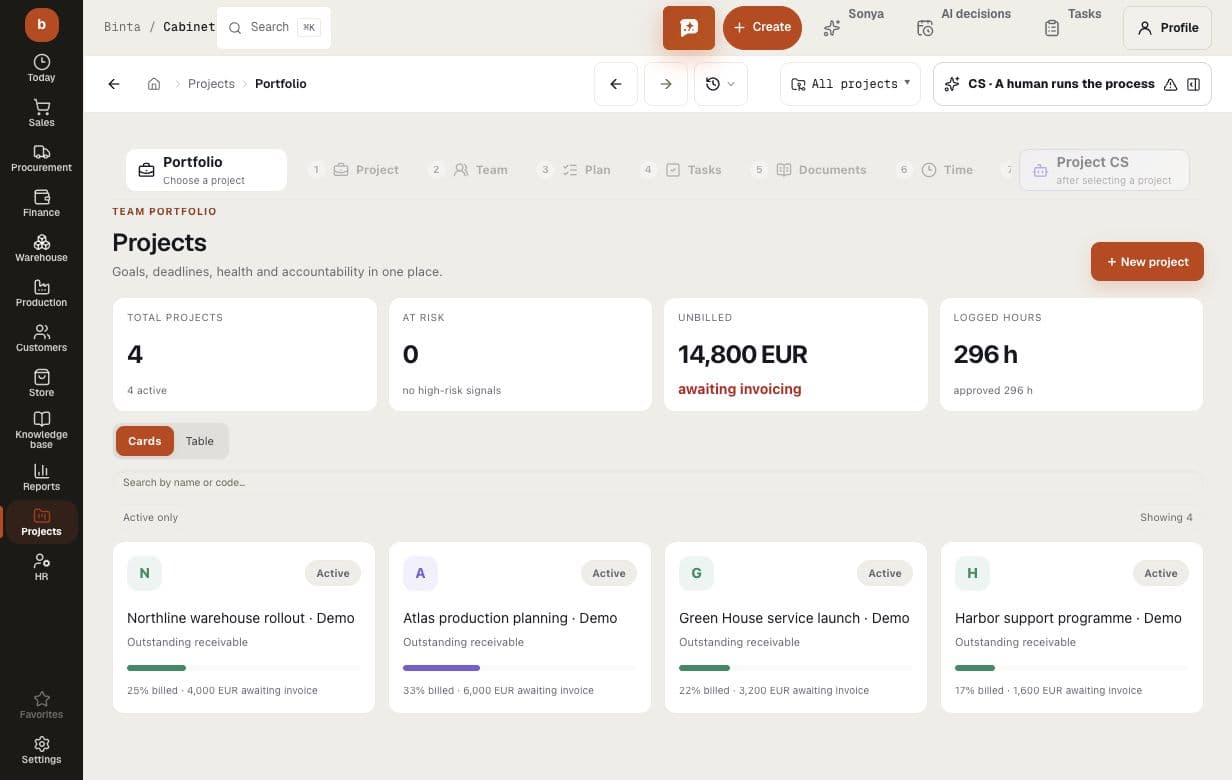Open the history dropdown
Viewport: 1232px width, 780px height.
(x=720, y=84)
